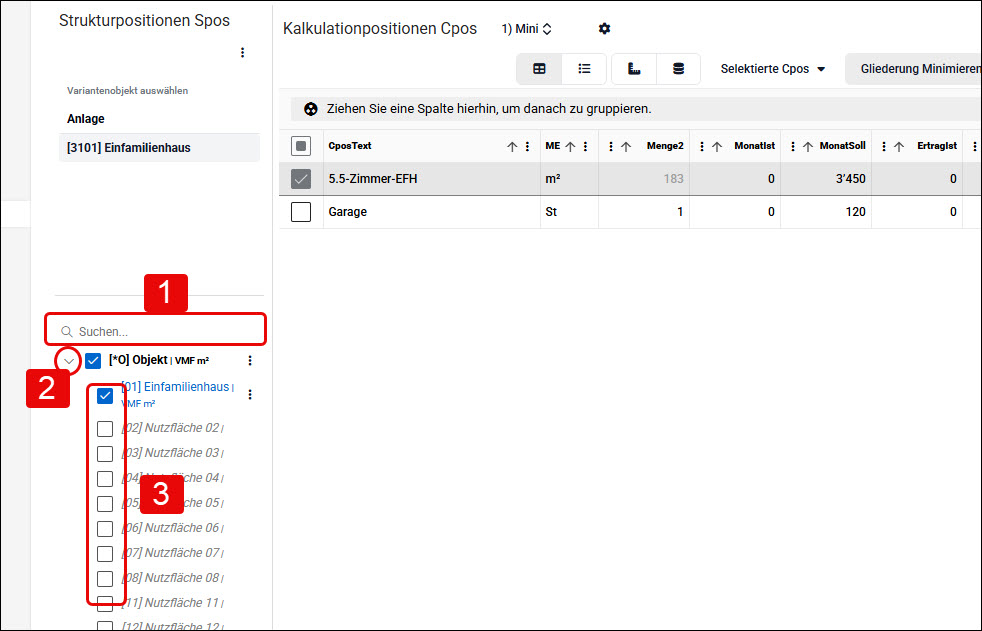
Task: Open the three-dot menu for [01] Einfamilienhaus
Action: (x=250, y=394)
